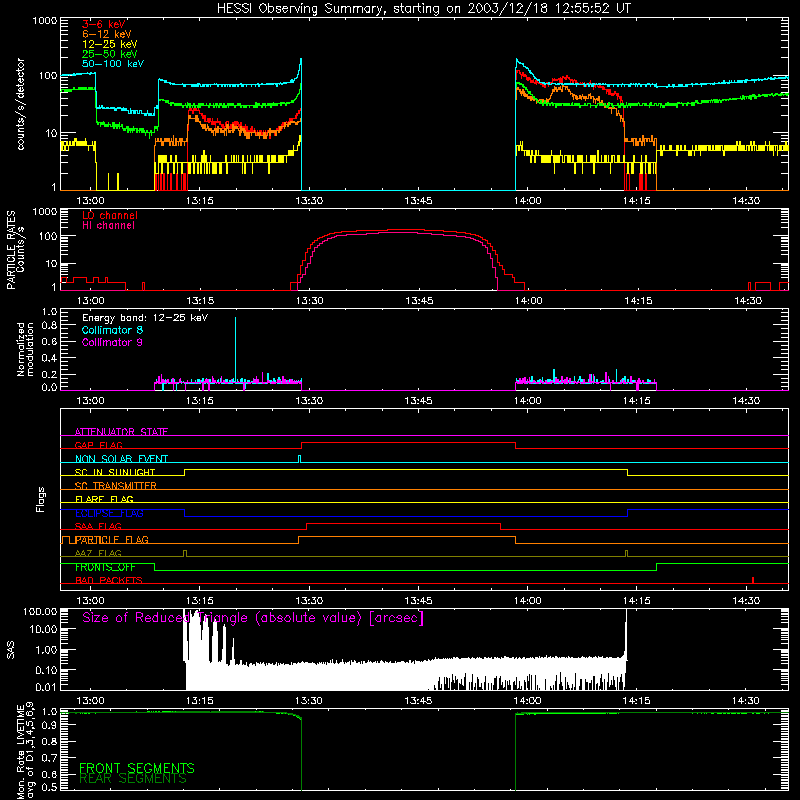800x800 pixels.
Task: Click the Normalized modulation axis label
Action: 25,349
